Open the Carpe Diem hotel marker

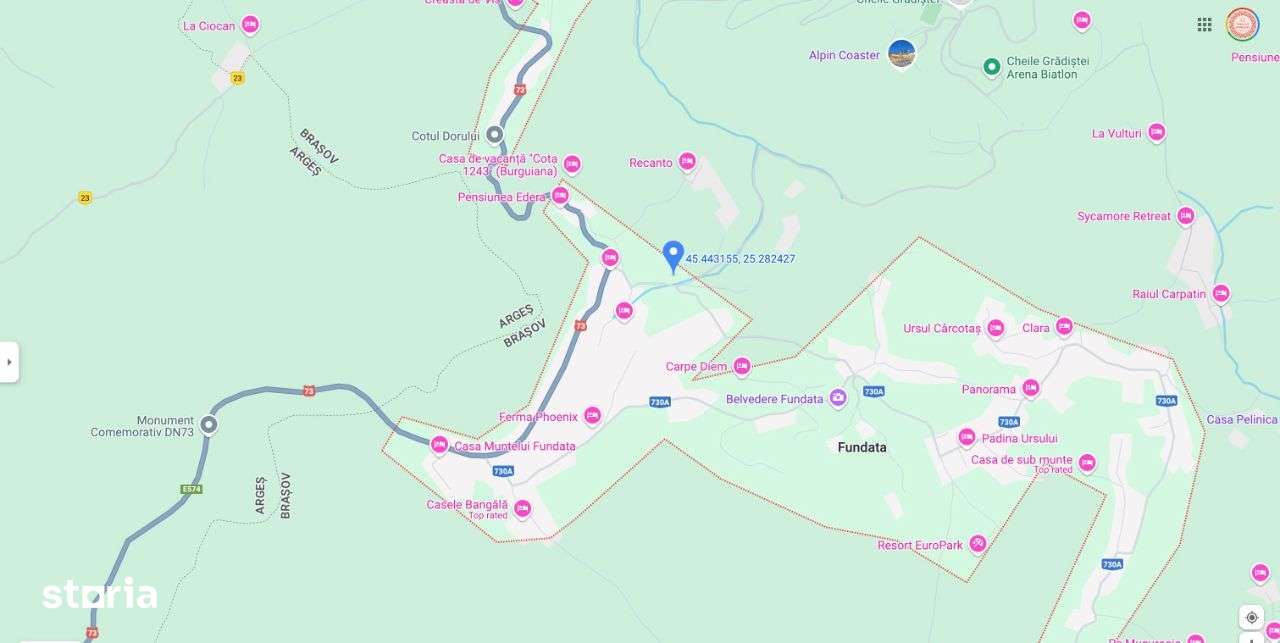tap(742, 367)
